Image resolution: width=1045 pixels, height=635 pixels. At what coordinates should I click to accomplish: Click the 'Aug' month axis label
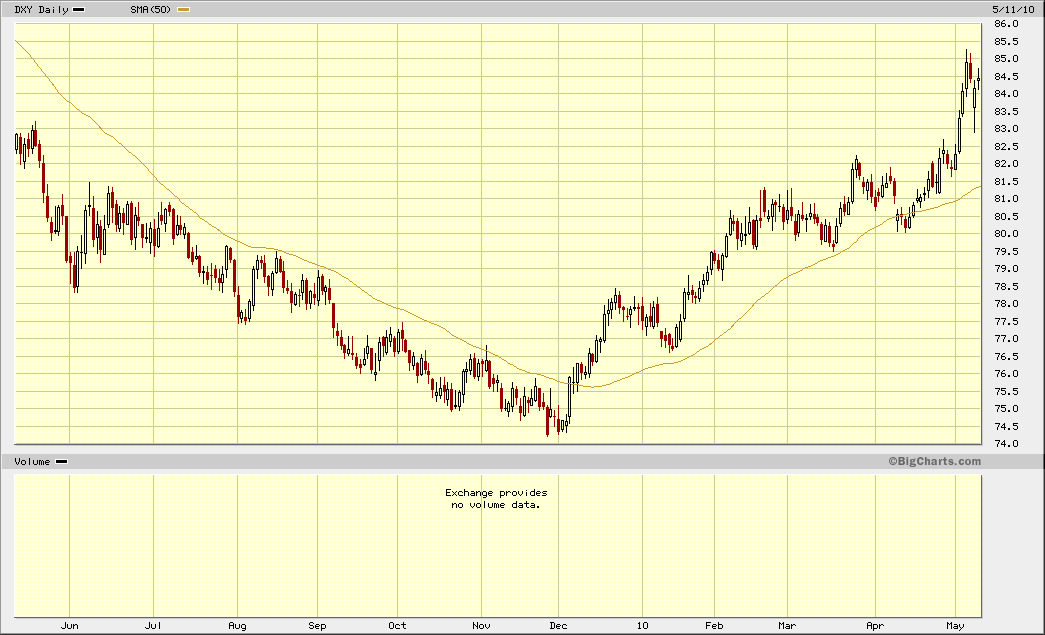[x=237, y=625]
